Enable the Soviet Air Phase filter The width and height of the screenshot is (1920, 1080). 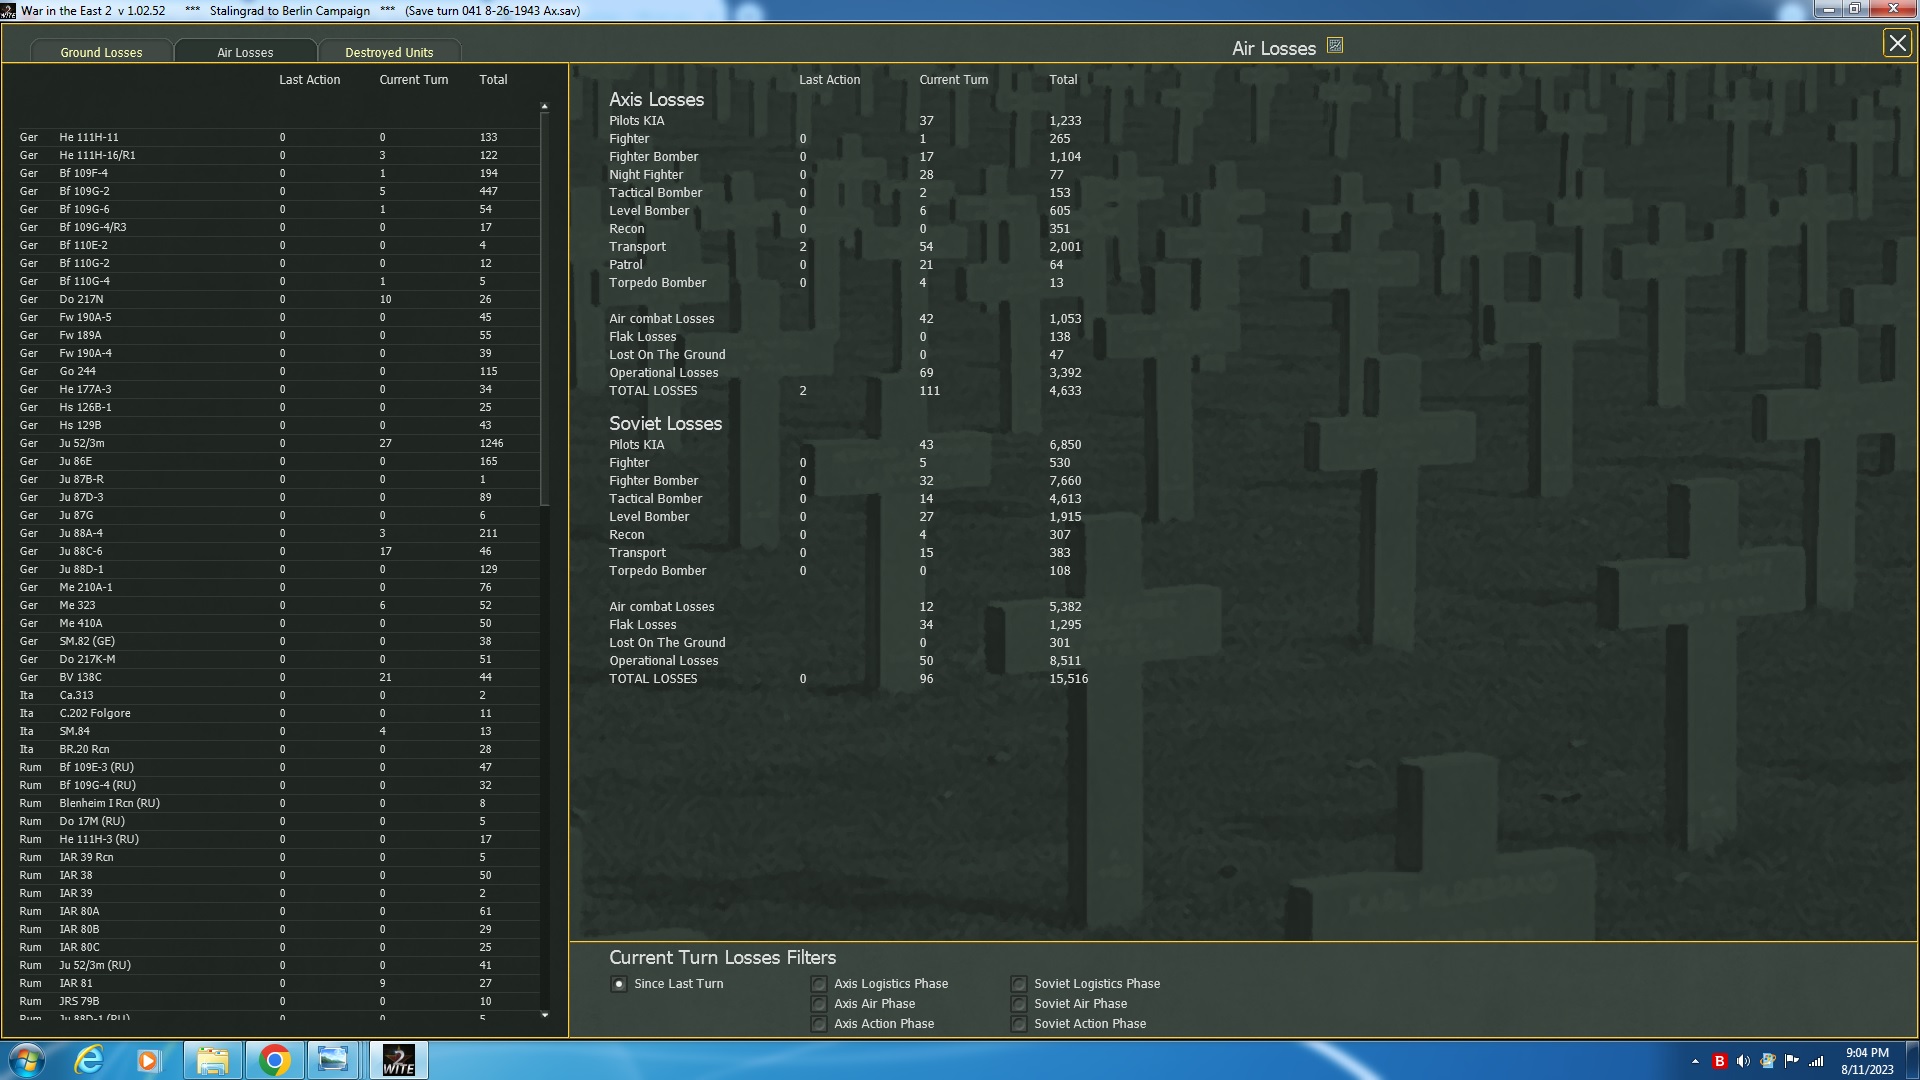point(1018,1004)
